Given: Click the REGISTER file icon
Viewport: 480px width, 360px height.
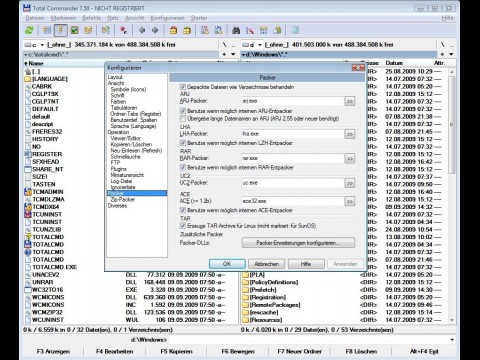Looking at the screenshot, I should click(28, 154).
